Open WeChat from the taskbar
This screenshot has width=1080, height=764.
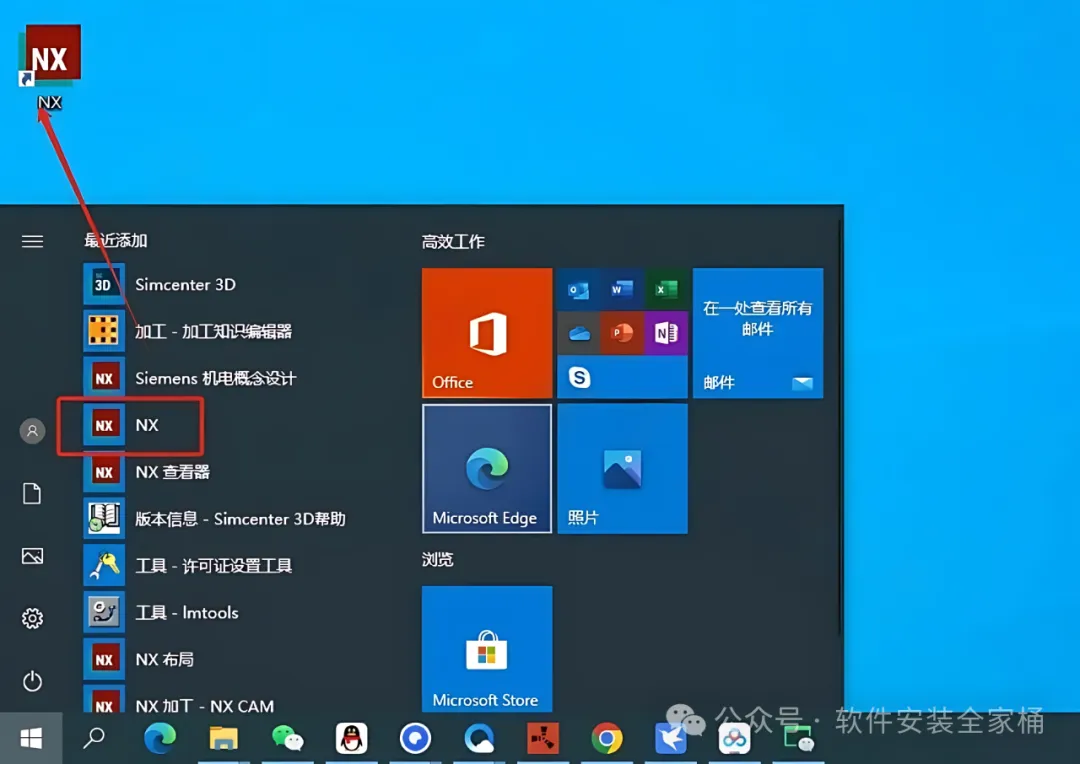pyautogui.click(x=287, y=739)
